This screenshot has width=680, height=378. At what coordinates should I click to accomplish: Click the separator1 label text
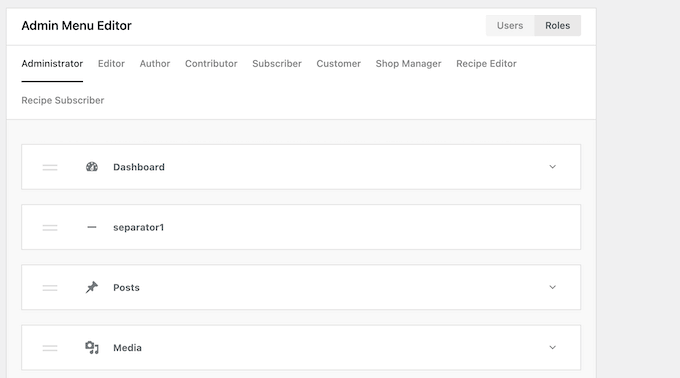pos(138,228)
